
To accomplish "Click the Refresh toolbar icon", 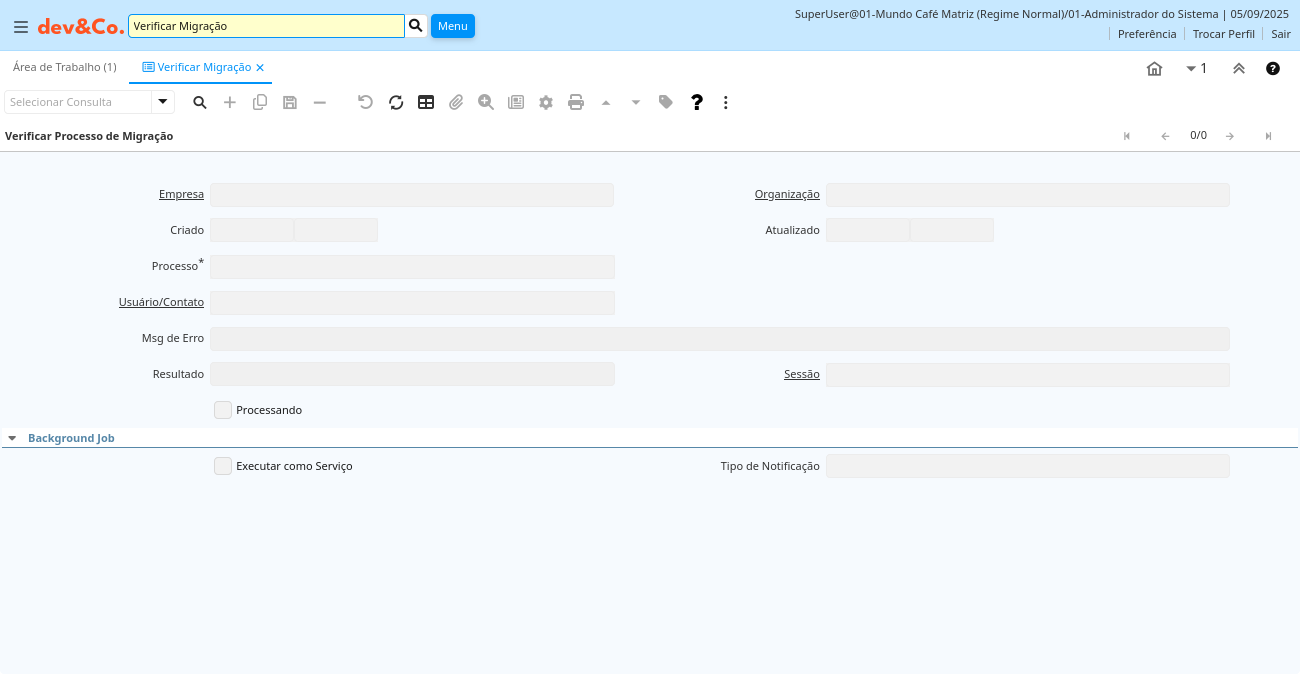I will pyautogui.click(x=396, y=102).
